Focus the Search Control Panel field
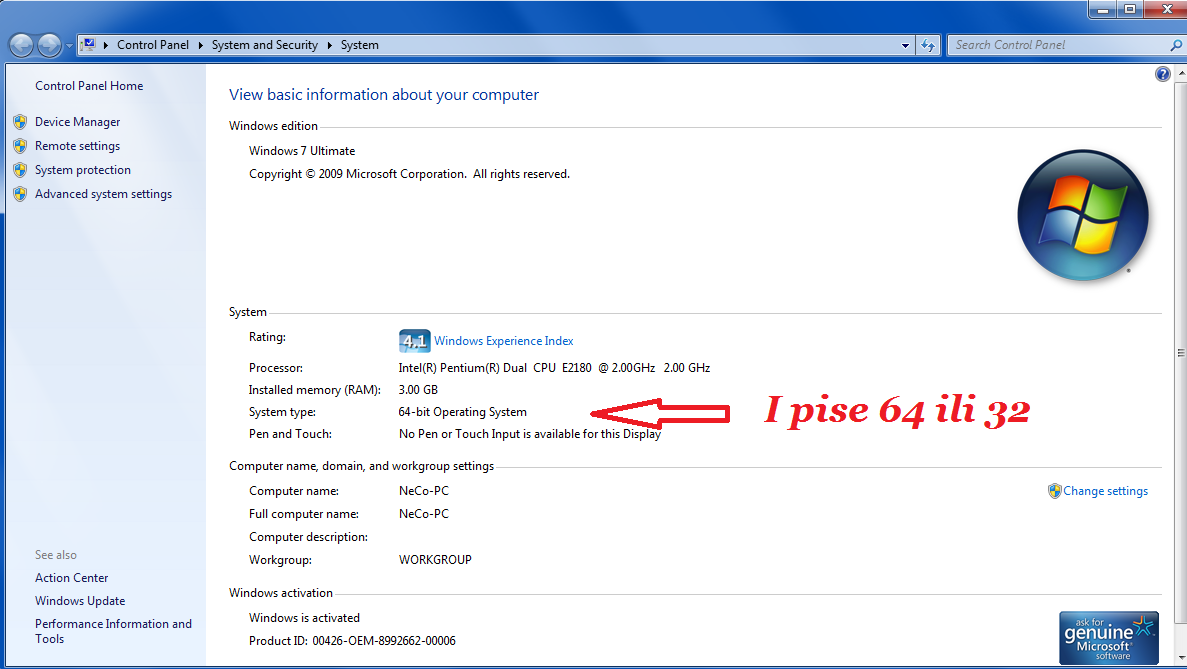Screen dimensions: 1187x669 pyautogui.click(x=1060, y=45)
